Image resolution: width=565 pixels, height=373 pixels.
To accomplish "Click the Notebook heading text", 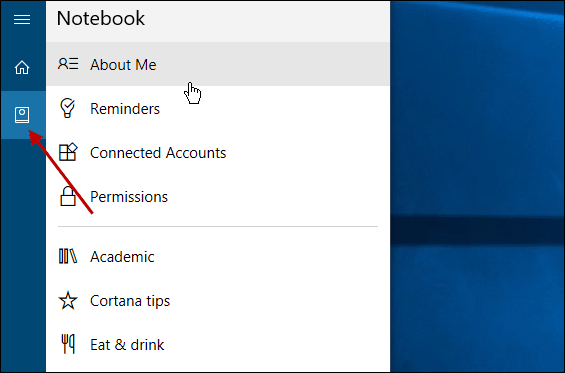I will pos(101,18).
